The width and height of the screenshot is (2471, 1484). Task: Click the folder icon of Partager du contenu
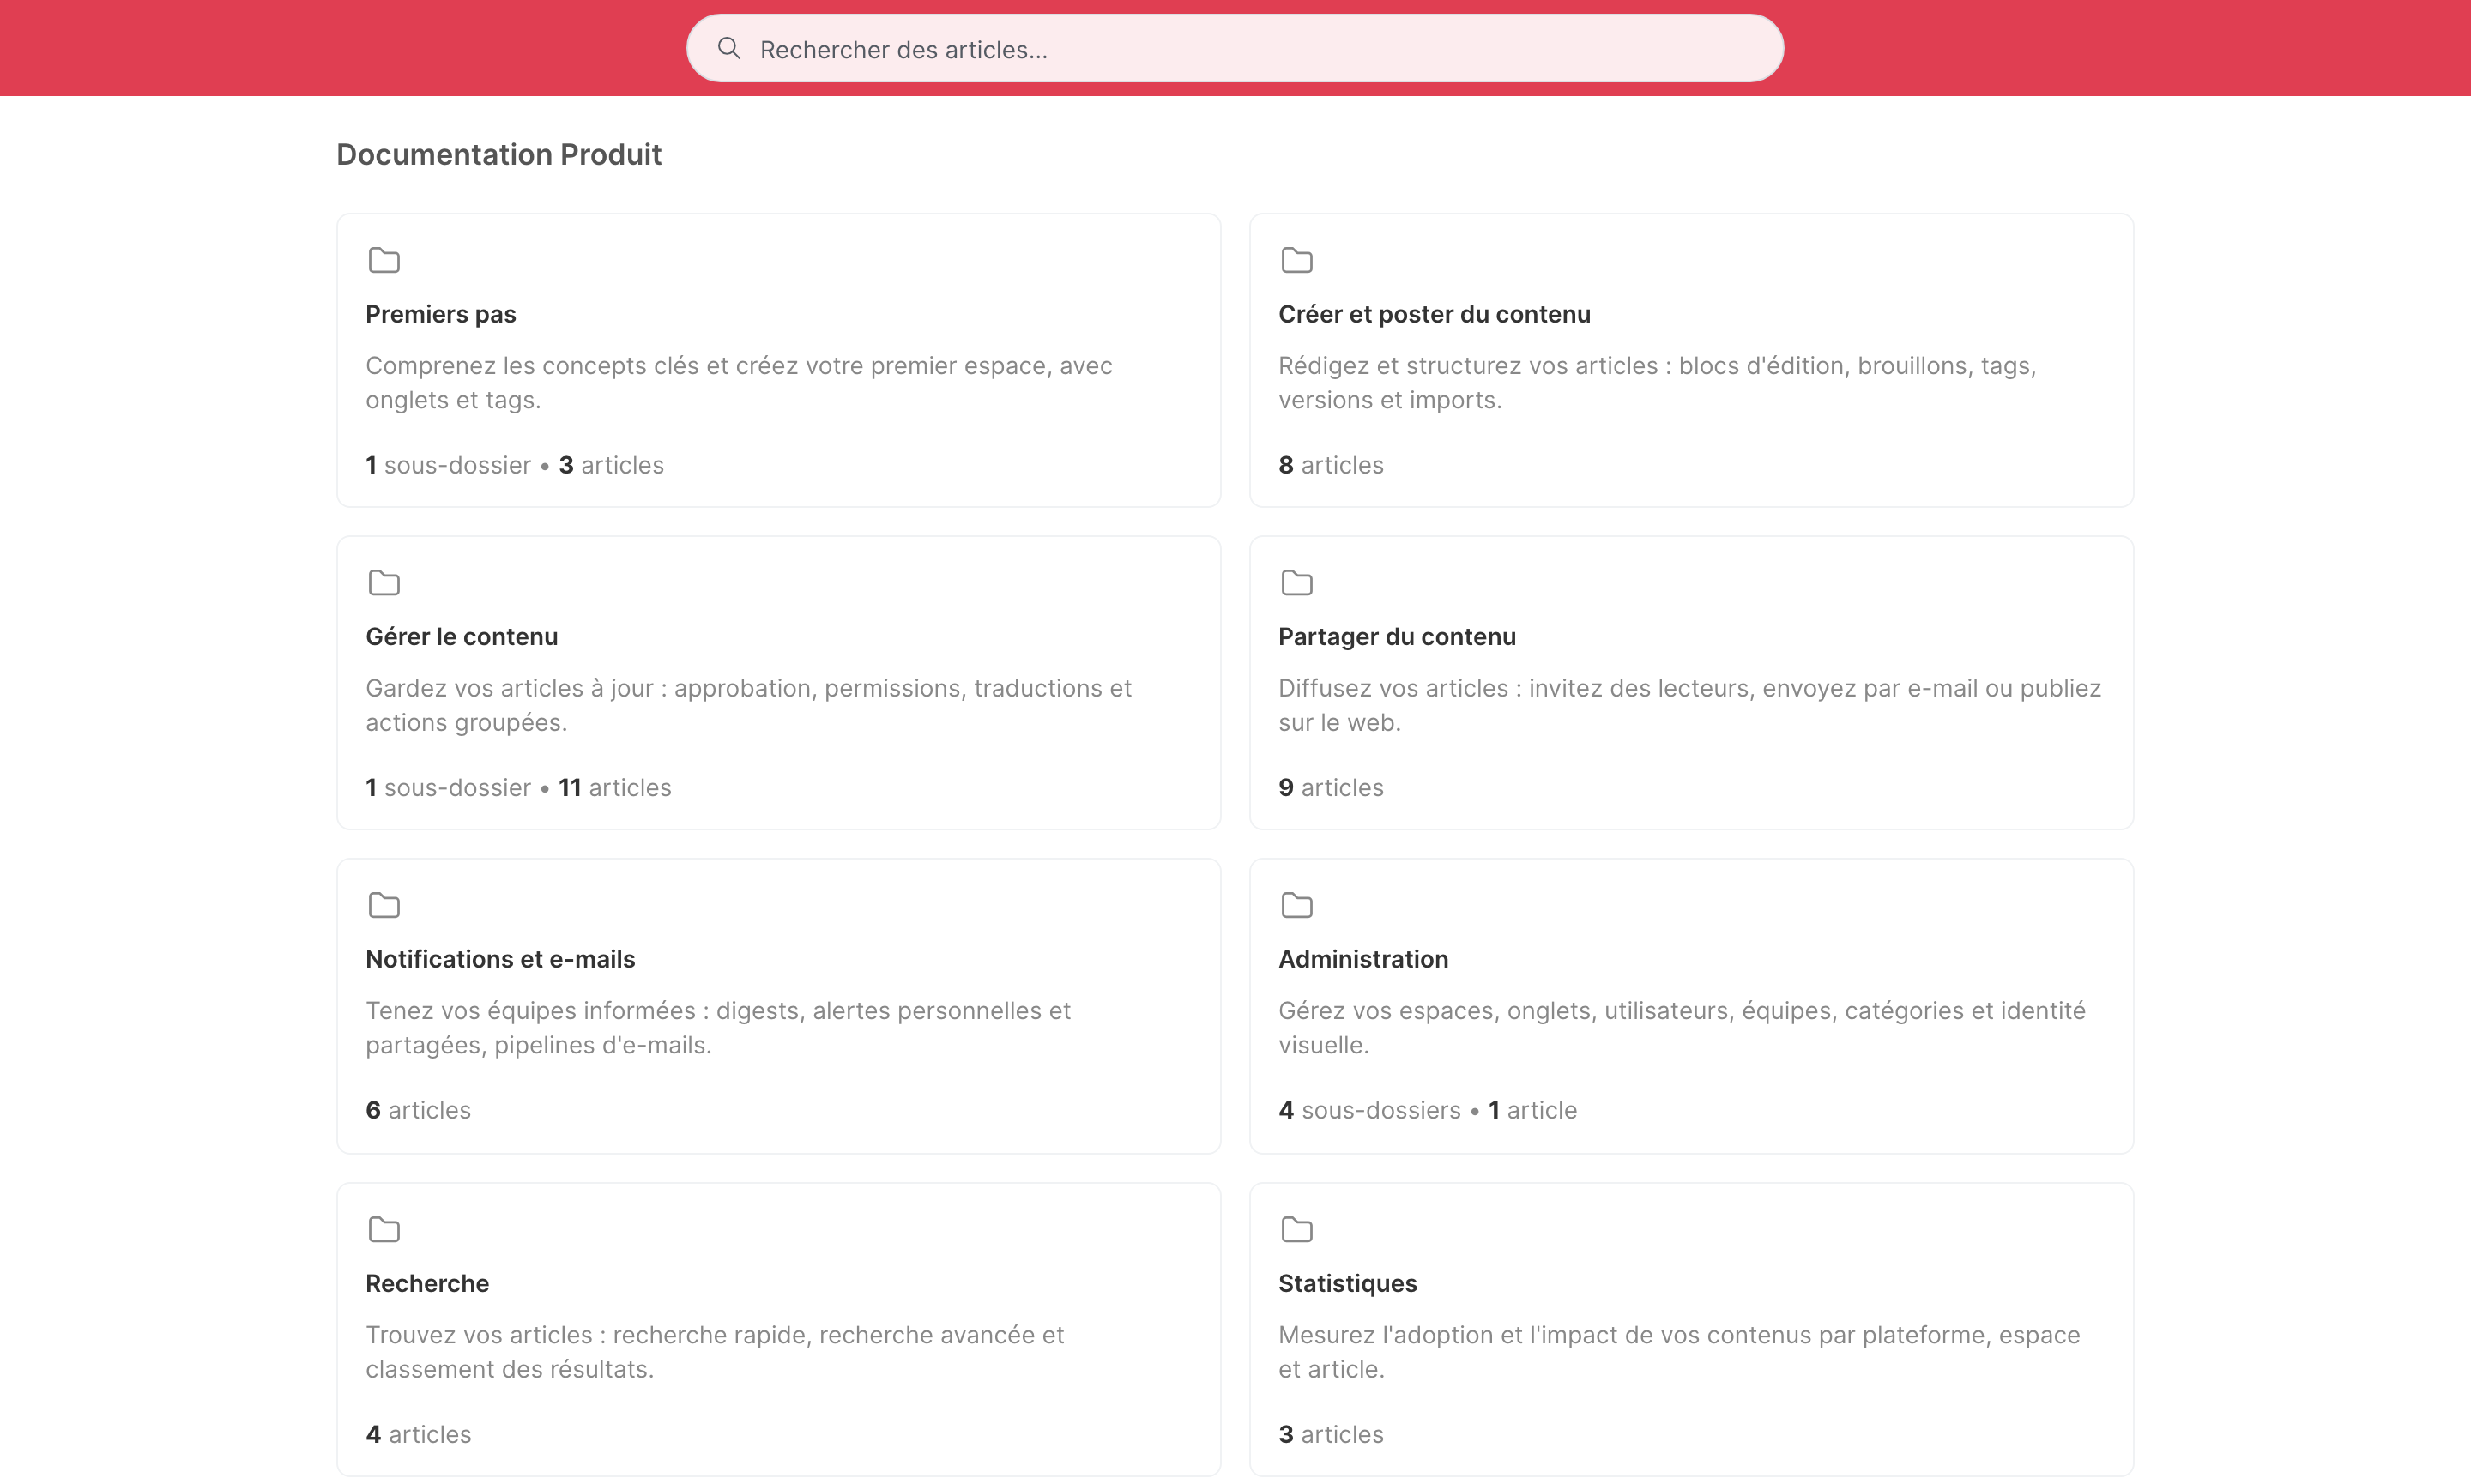point(1297,583)
